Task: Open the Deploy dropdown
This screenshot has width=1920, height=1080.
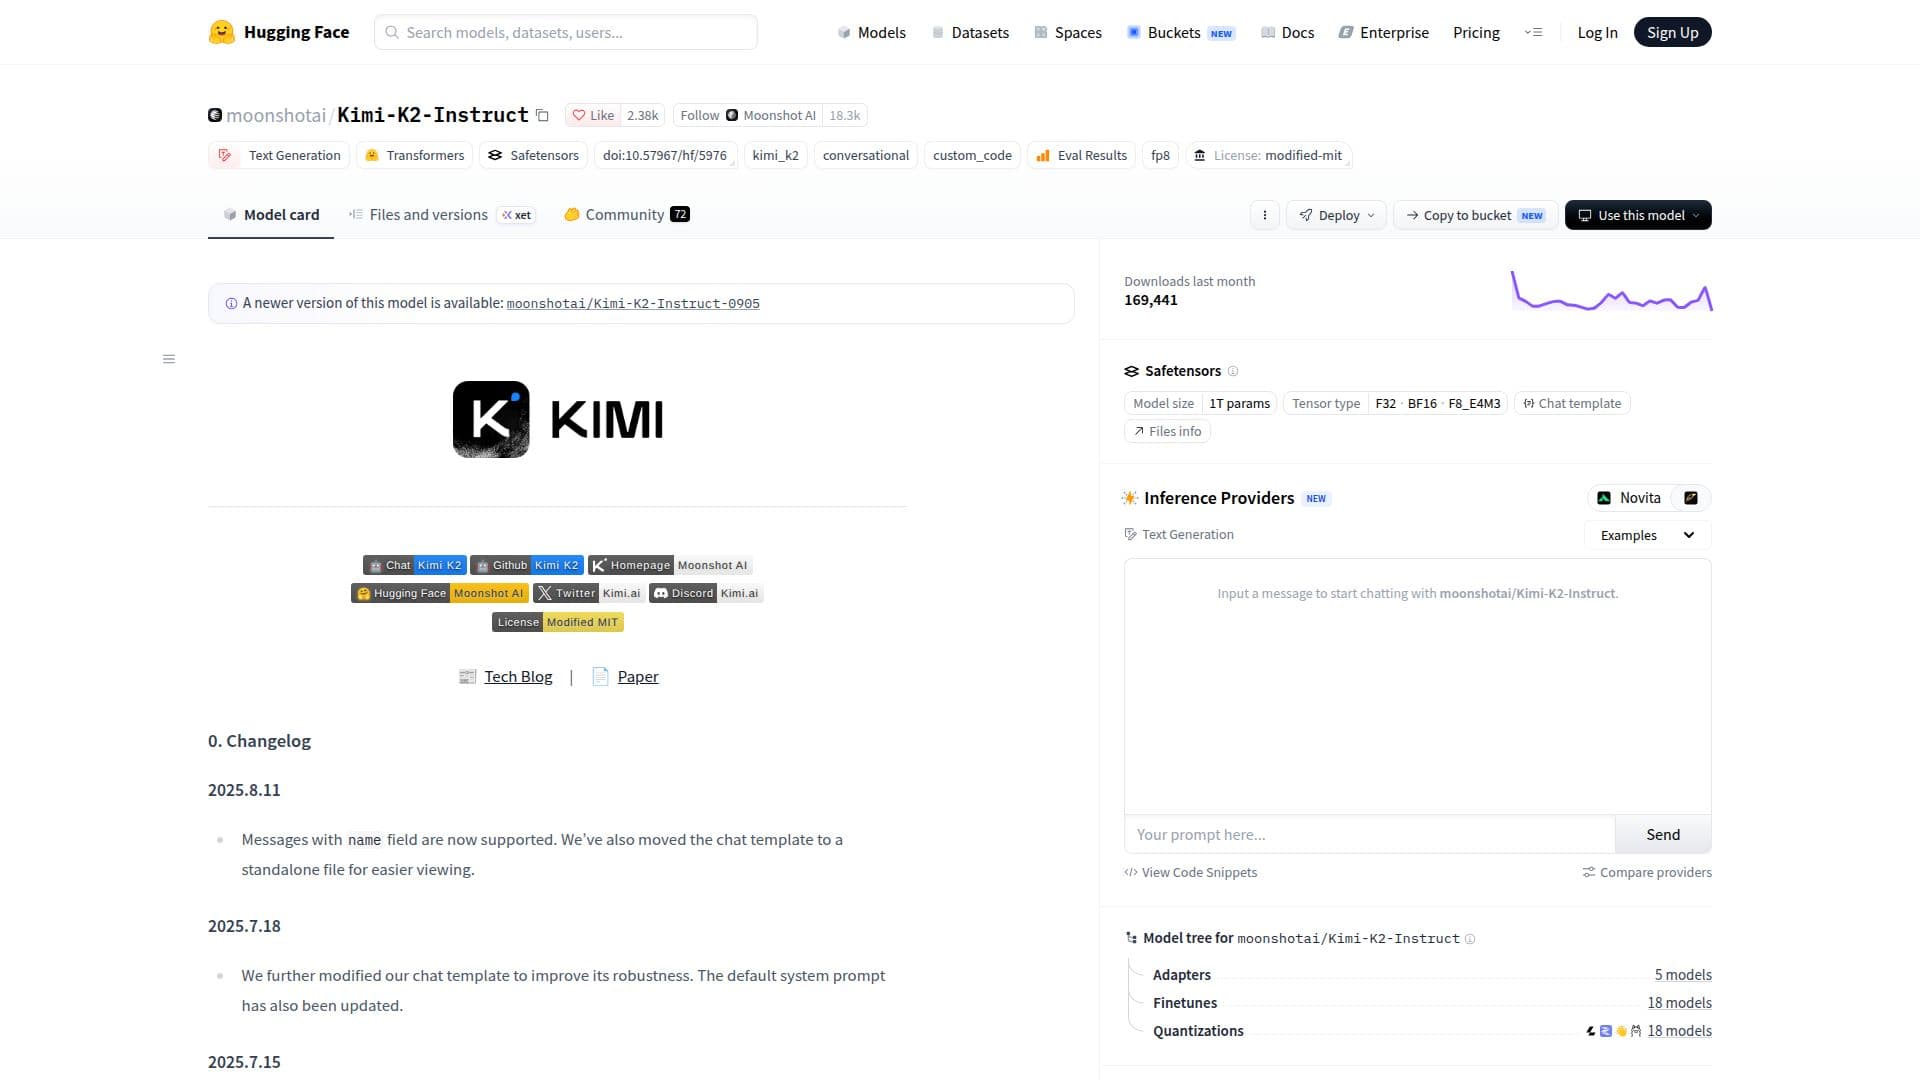Action: coord(1337,215)
